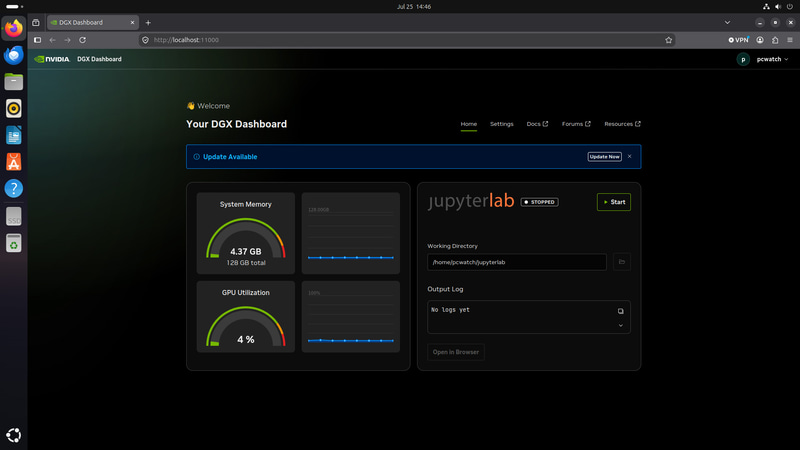Click the Output Log text area
The width and height of the screenshot is (800, 450).
529,317
